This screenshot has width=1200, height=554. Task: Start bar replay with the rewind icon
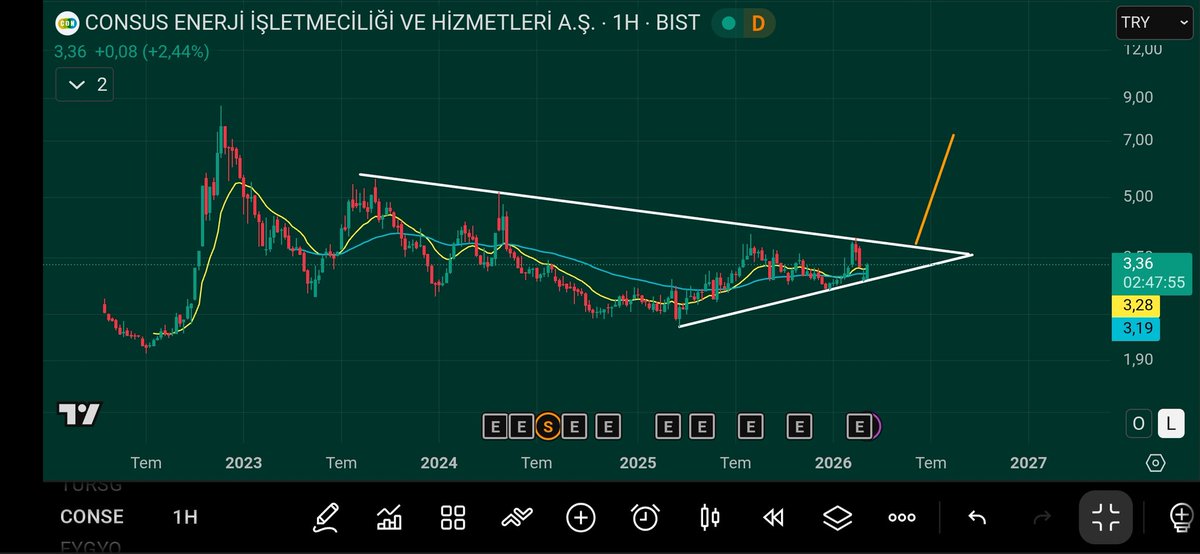coord(773,517)
